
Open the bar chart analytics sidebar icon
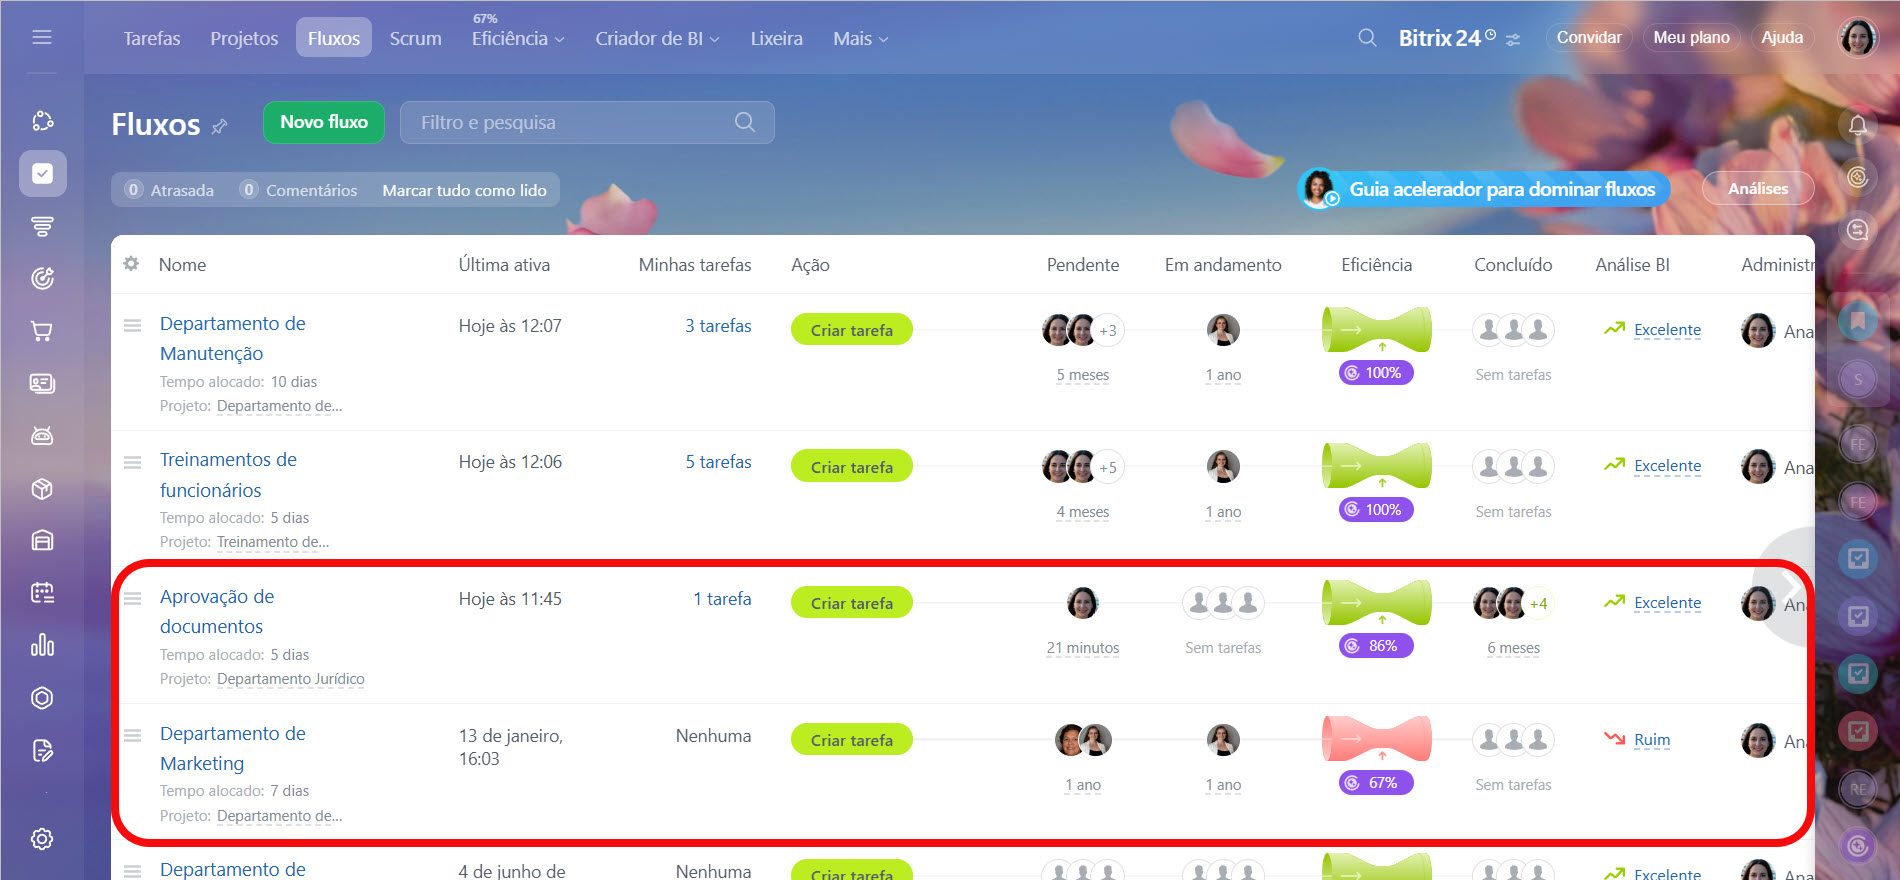coord(42,645)
